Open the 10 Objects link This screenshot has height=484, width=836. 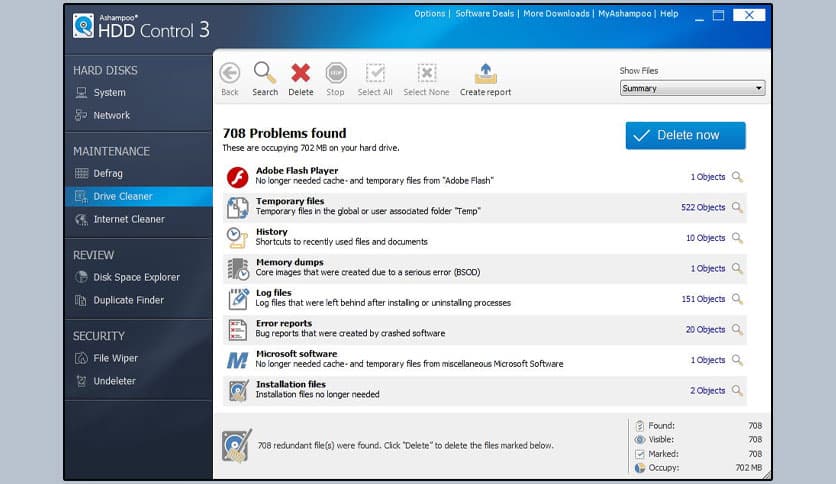(x=705, y=238)
